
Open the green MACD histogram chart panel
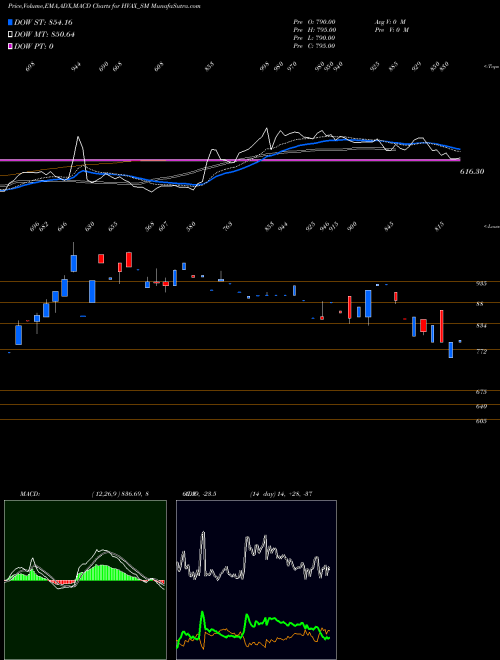(x=85, y=580)
